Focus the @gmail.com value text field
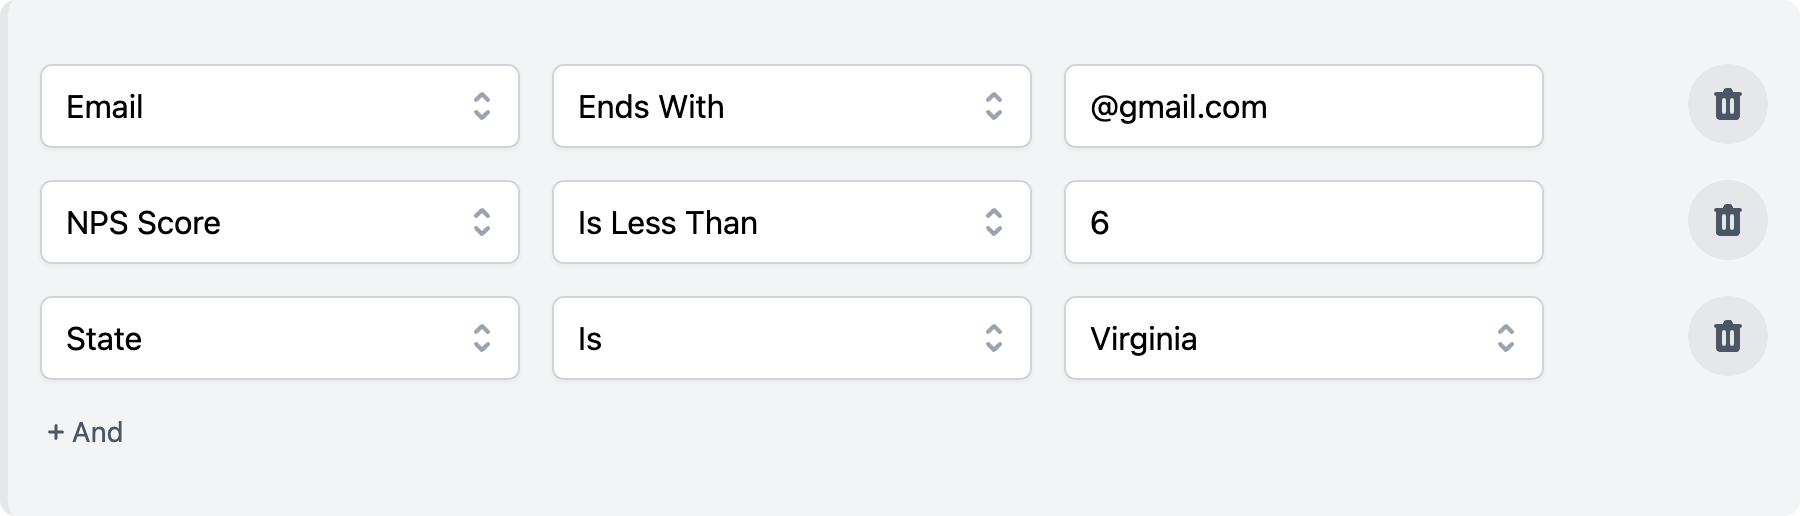This screenshot has height=516, width=1800. click(x=1304, y=106)
